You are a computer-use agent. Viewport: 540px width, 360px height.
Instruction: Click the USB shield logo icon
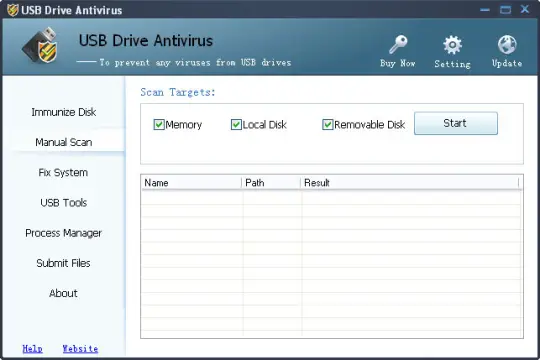point(41,45)
